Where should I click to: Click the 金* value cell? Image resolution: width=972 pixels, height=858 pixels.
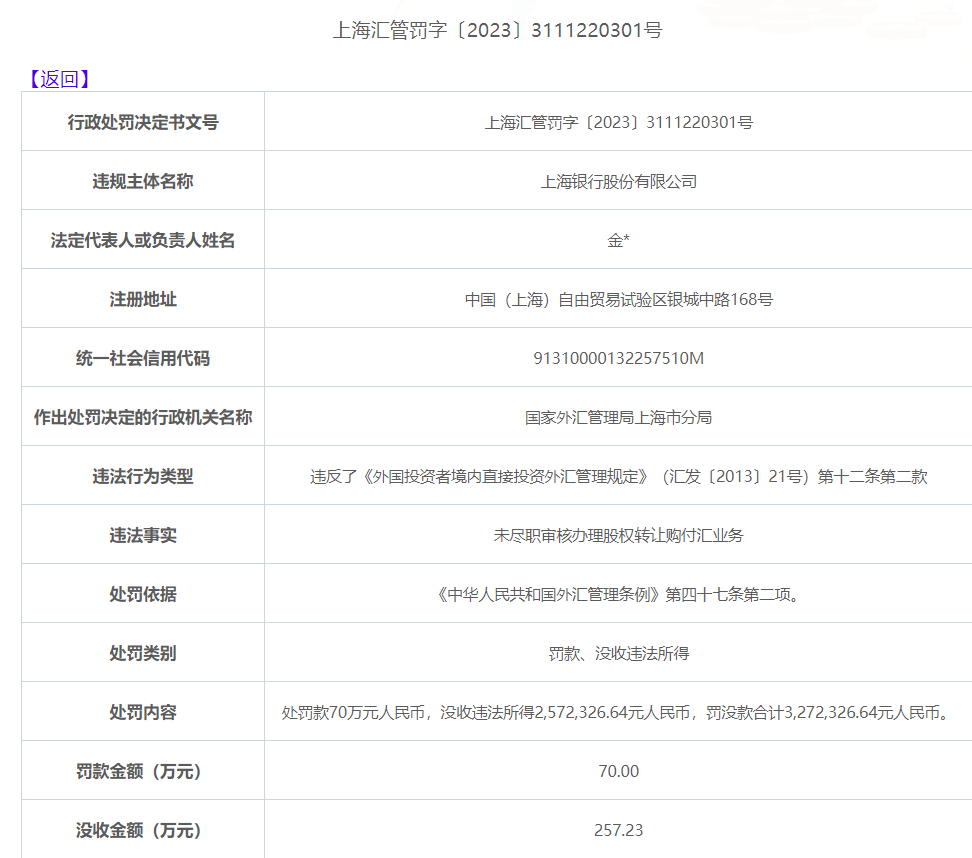[619, 240]
